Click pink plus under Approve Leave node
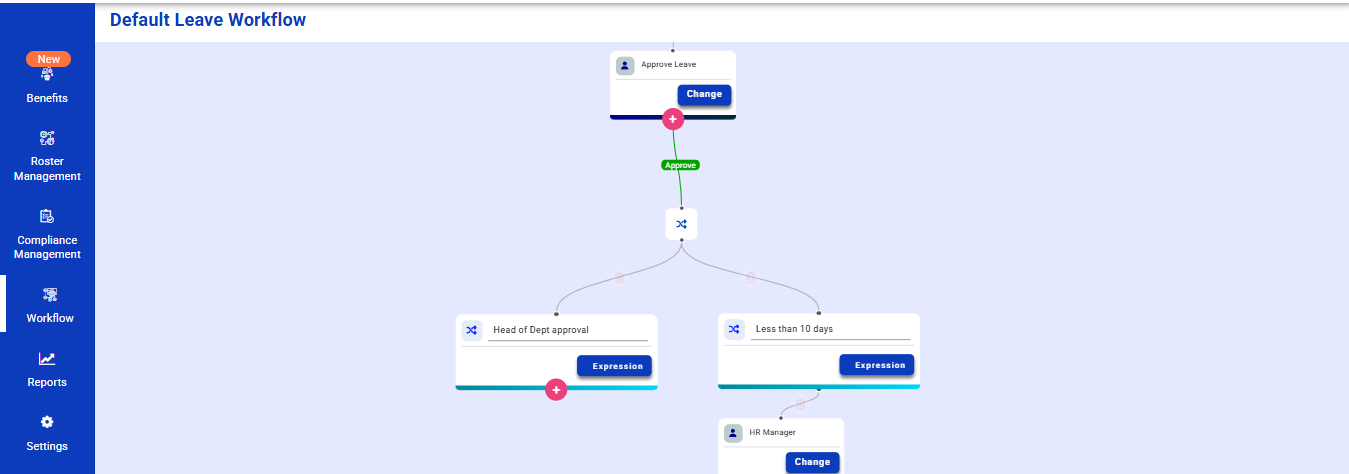 (673, 119)
